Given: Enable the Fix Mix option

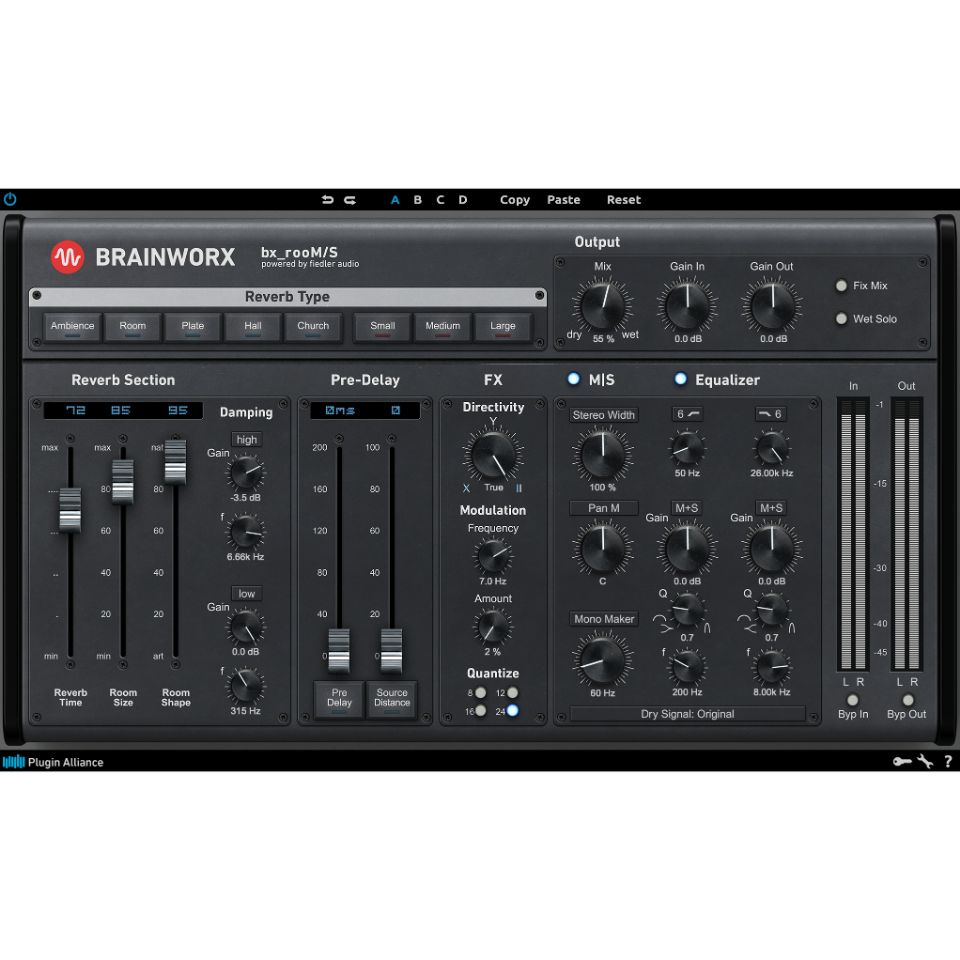Looking at the screenshot, I should (842, 286).
